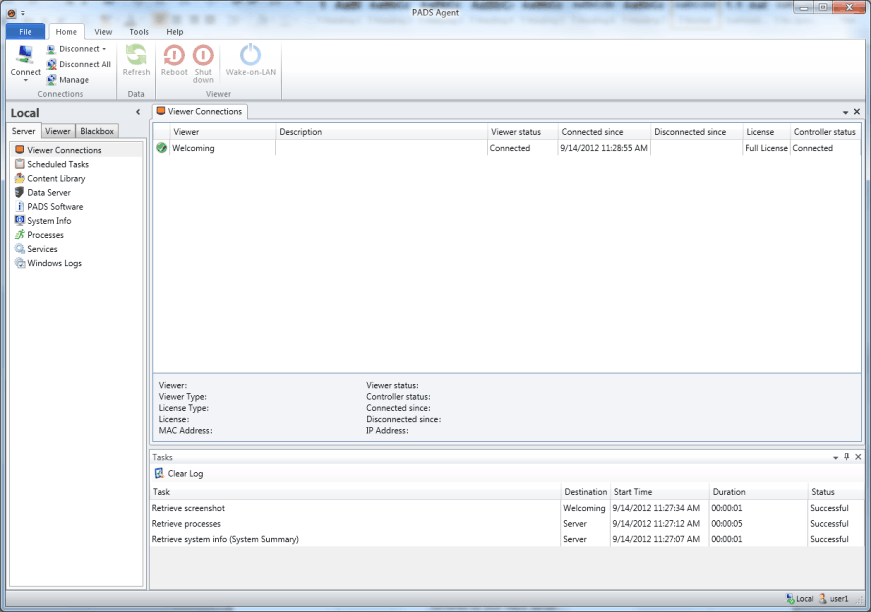Click the Wake-on-LAN power icon
Viewport: 871px width, 612px height.
[250, 55]
